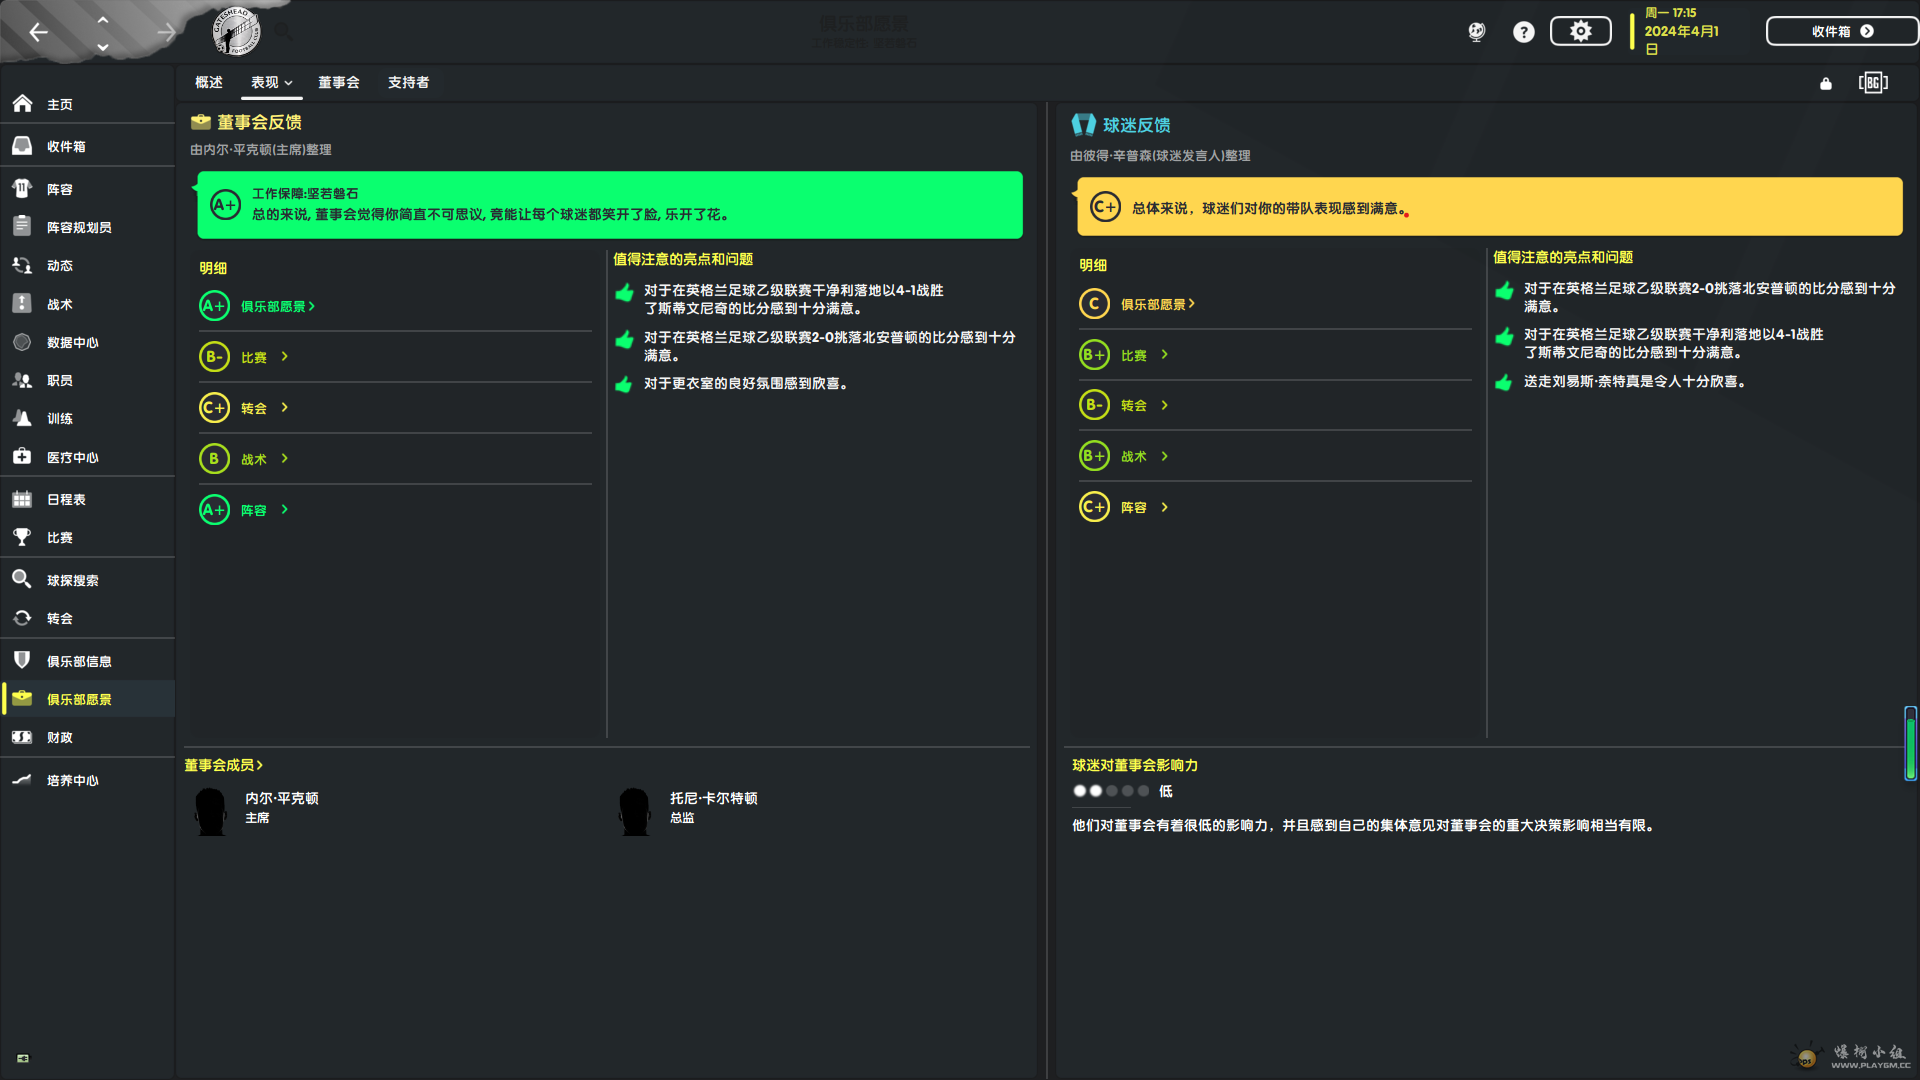Open 职员 staff in sidebar

point(87,380)
